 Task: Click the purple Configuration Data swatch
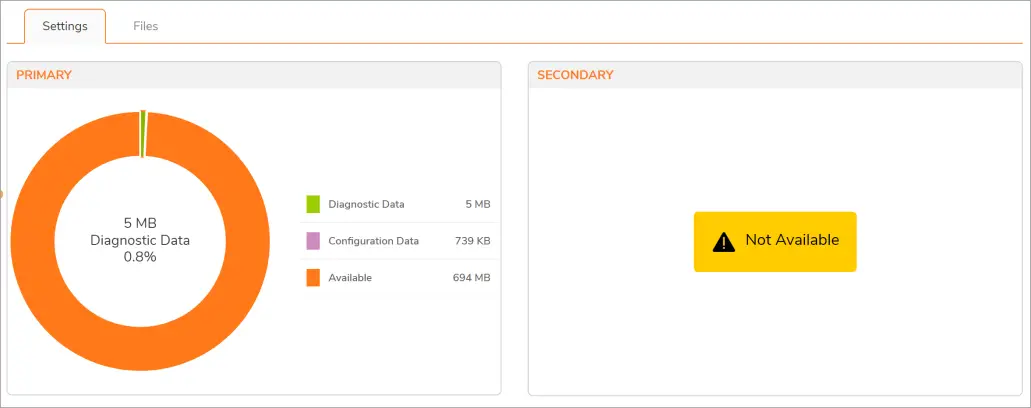[313, 241]
